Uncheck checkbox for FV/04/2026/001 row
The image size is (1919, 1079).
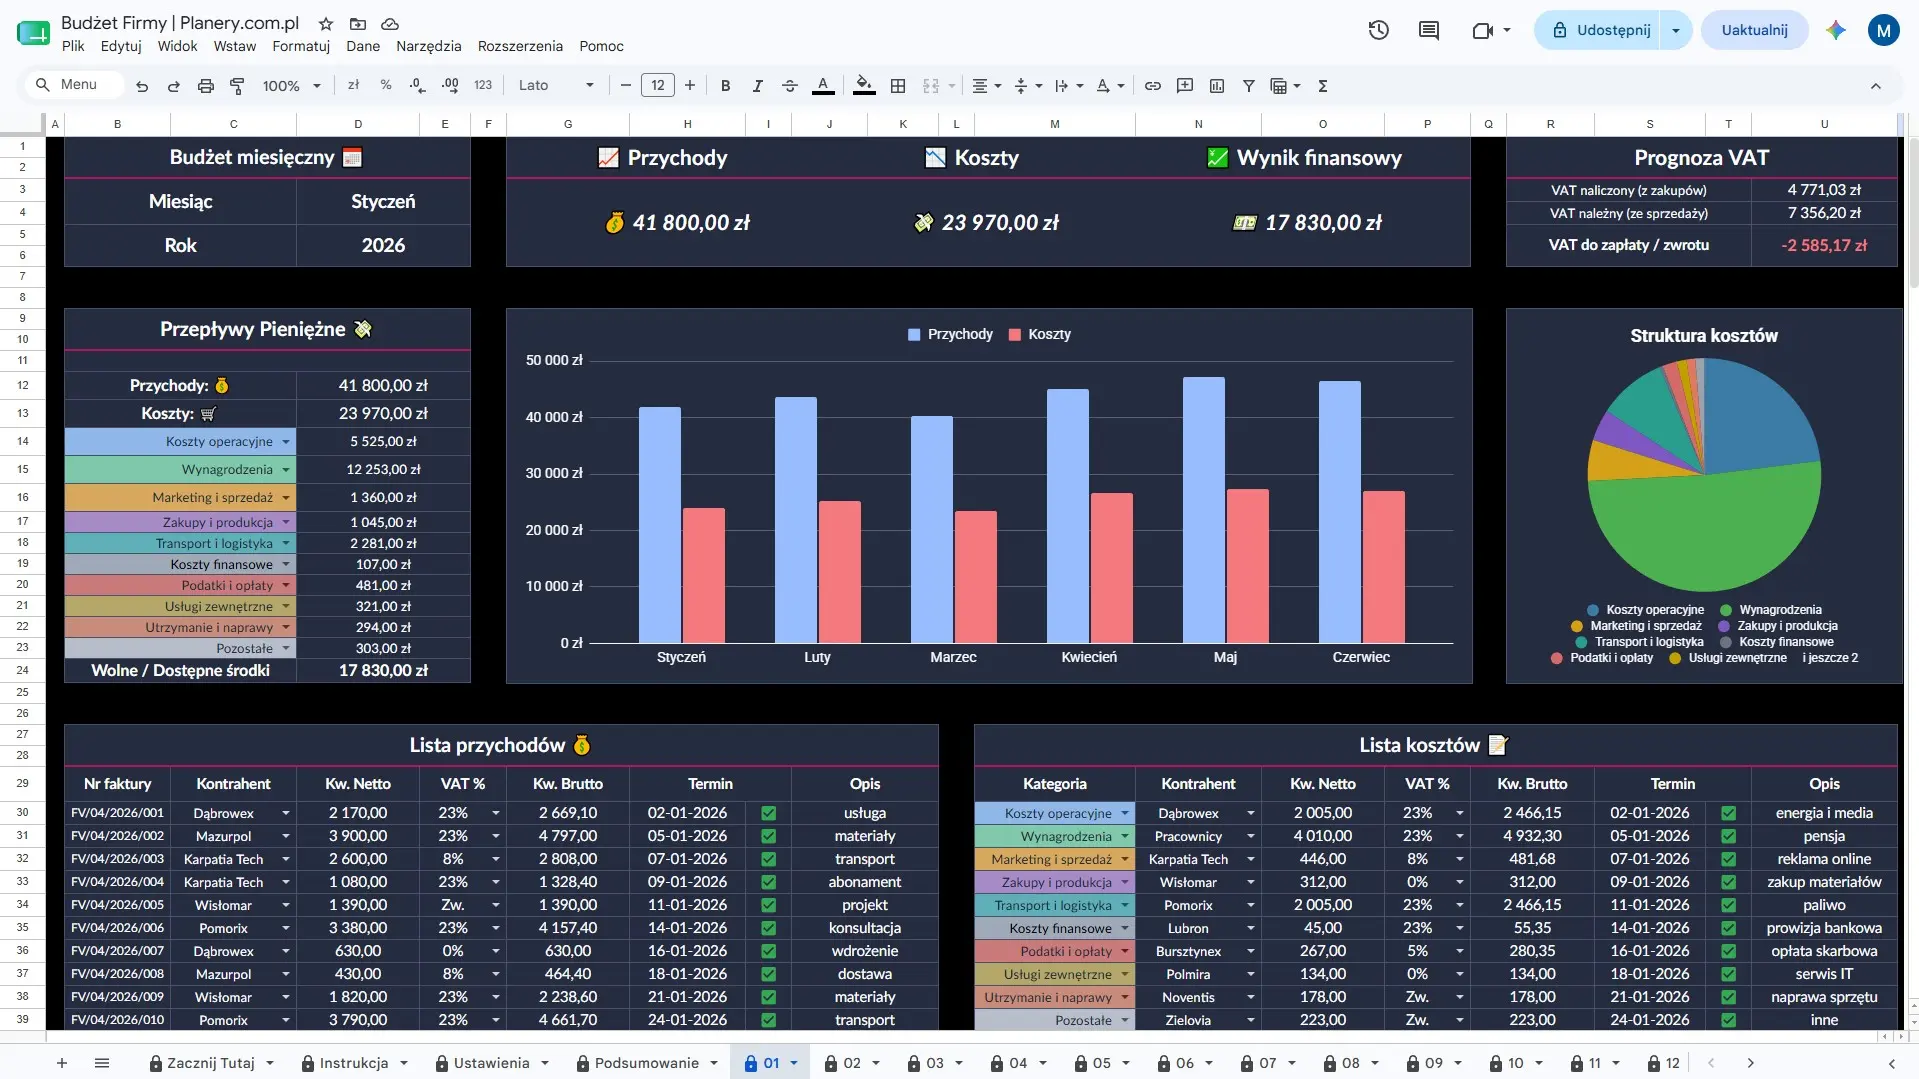coord(769,813)
